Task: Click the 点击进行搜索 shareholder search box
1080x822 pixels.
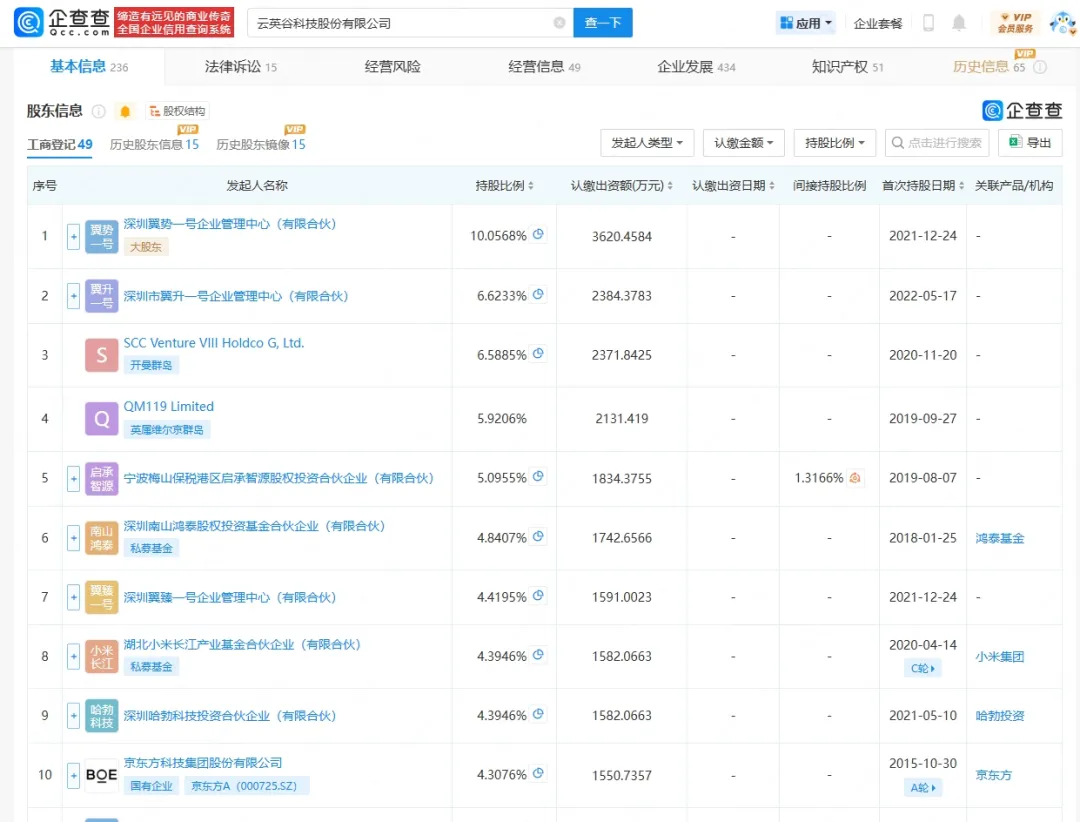Action: [x=937, y=143]
